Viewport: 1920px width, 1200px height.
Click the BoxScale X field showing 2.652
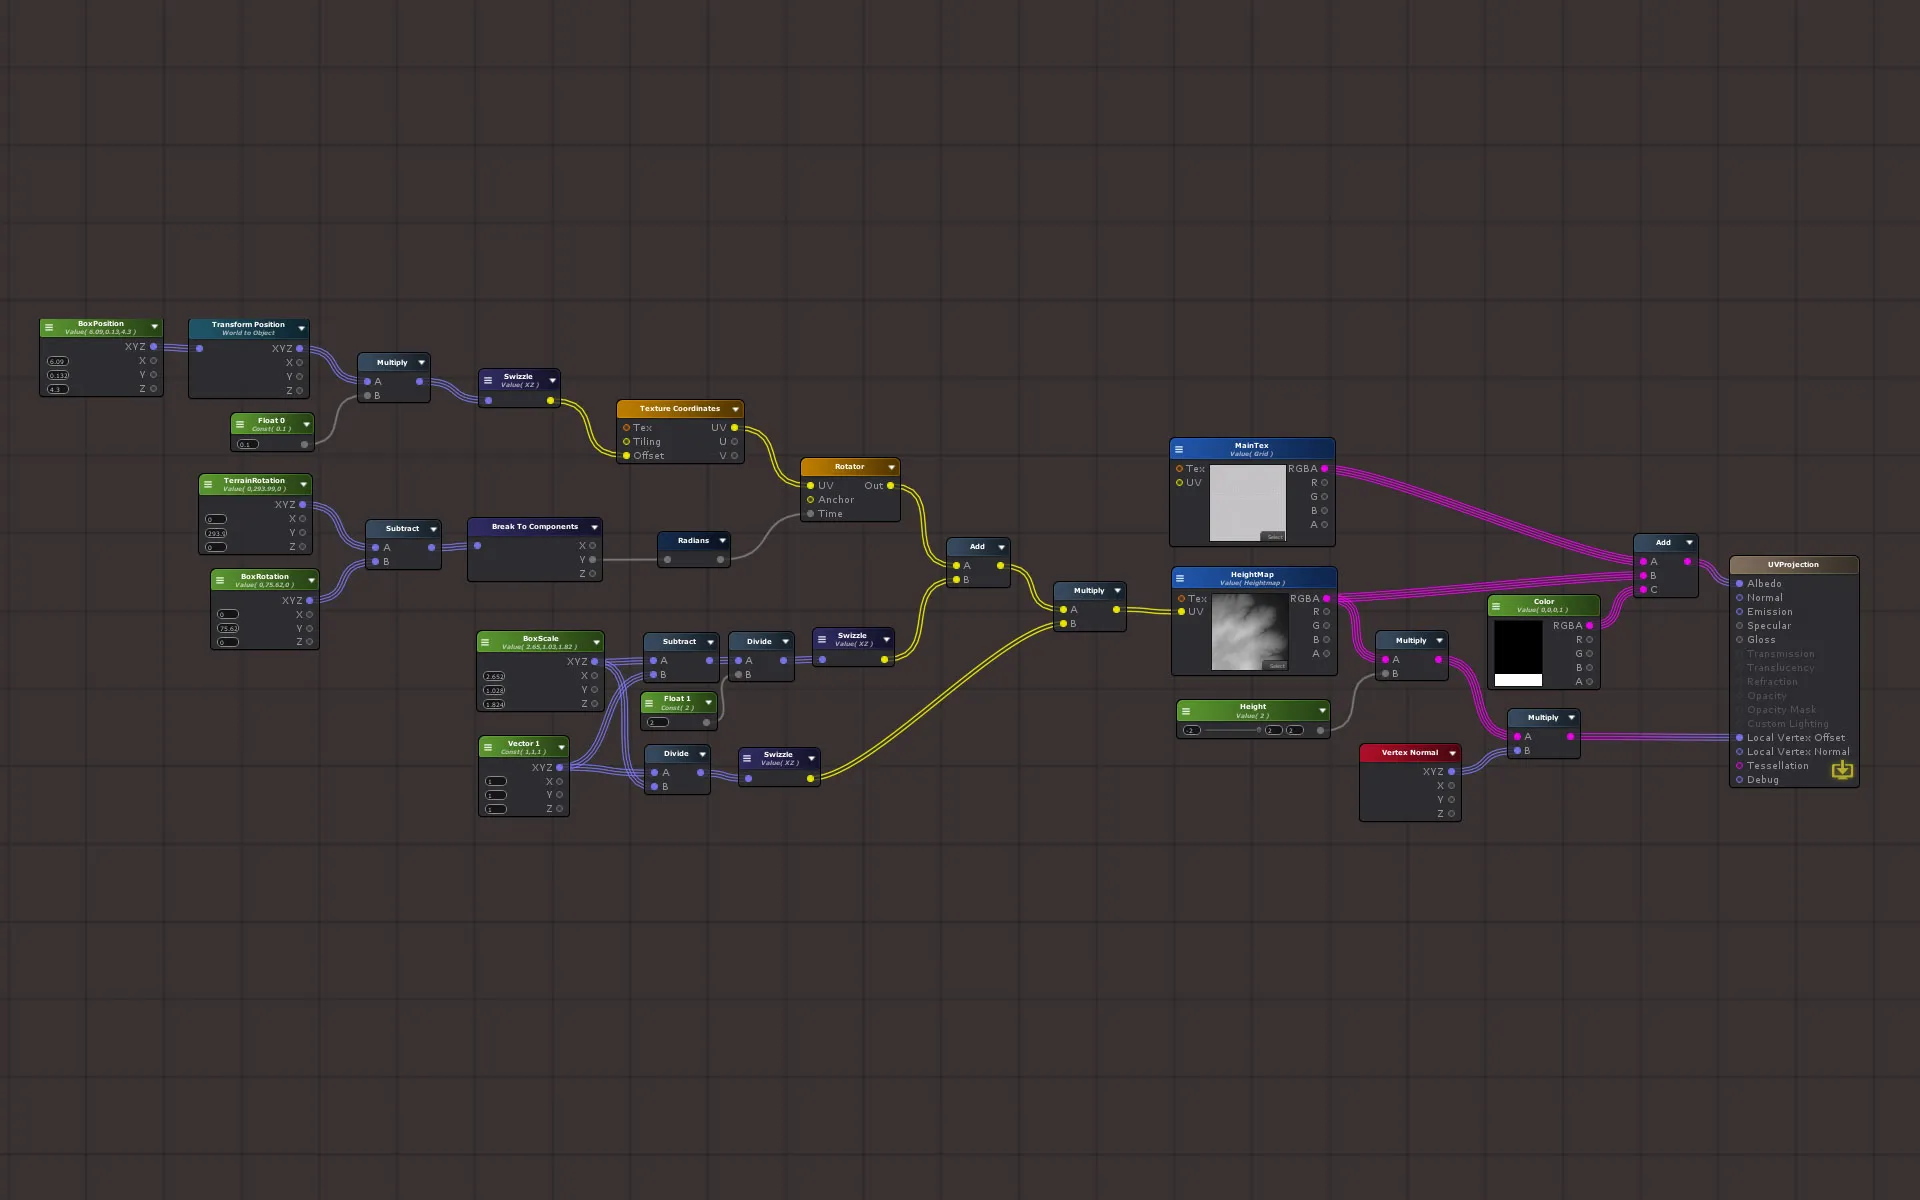[494, 676]
